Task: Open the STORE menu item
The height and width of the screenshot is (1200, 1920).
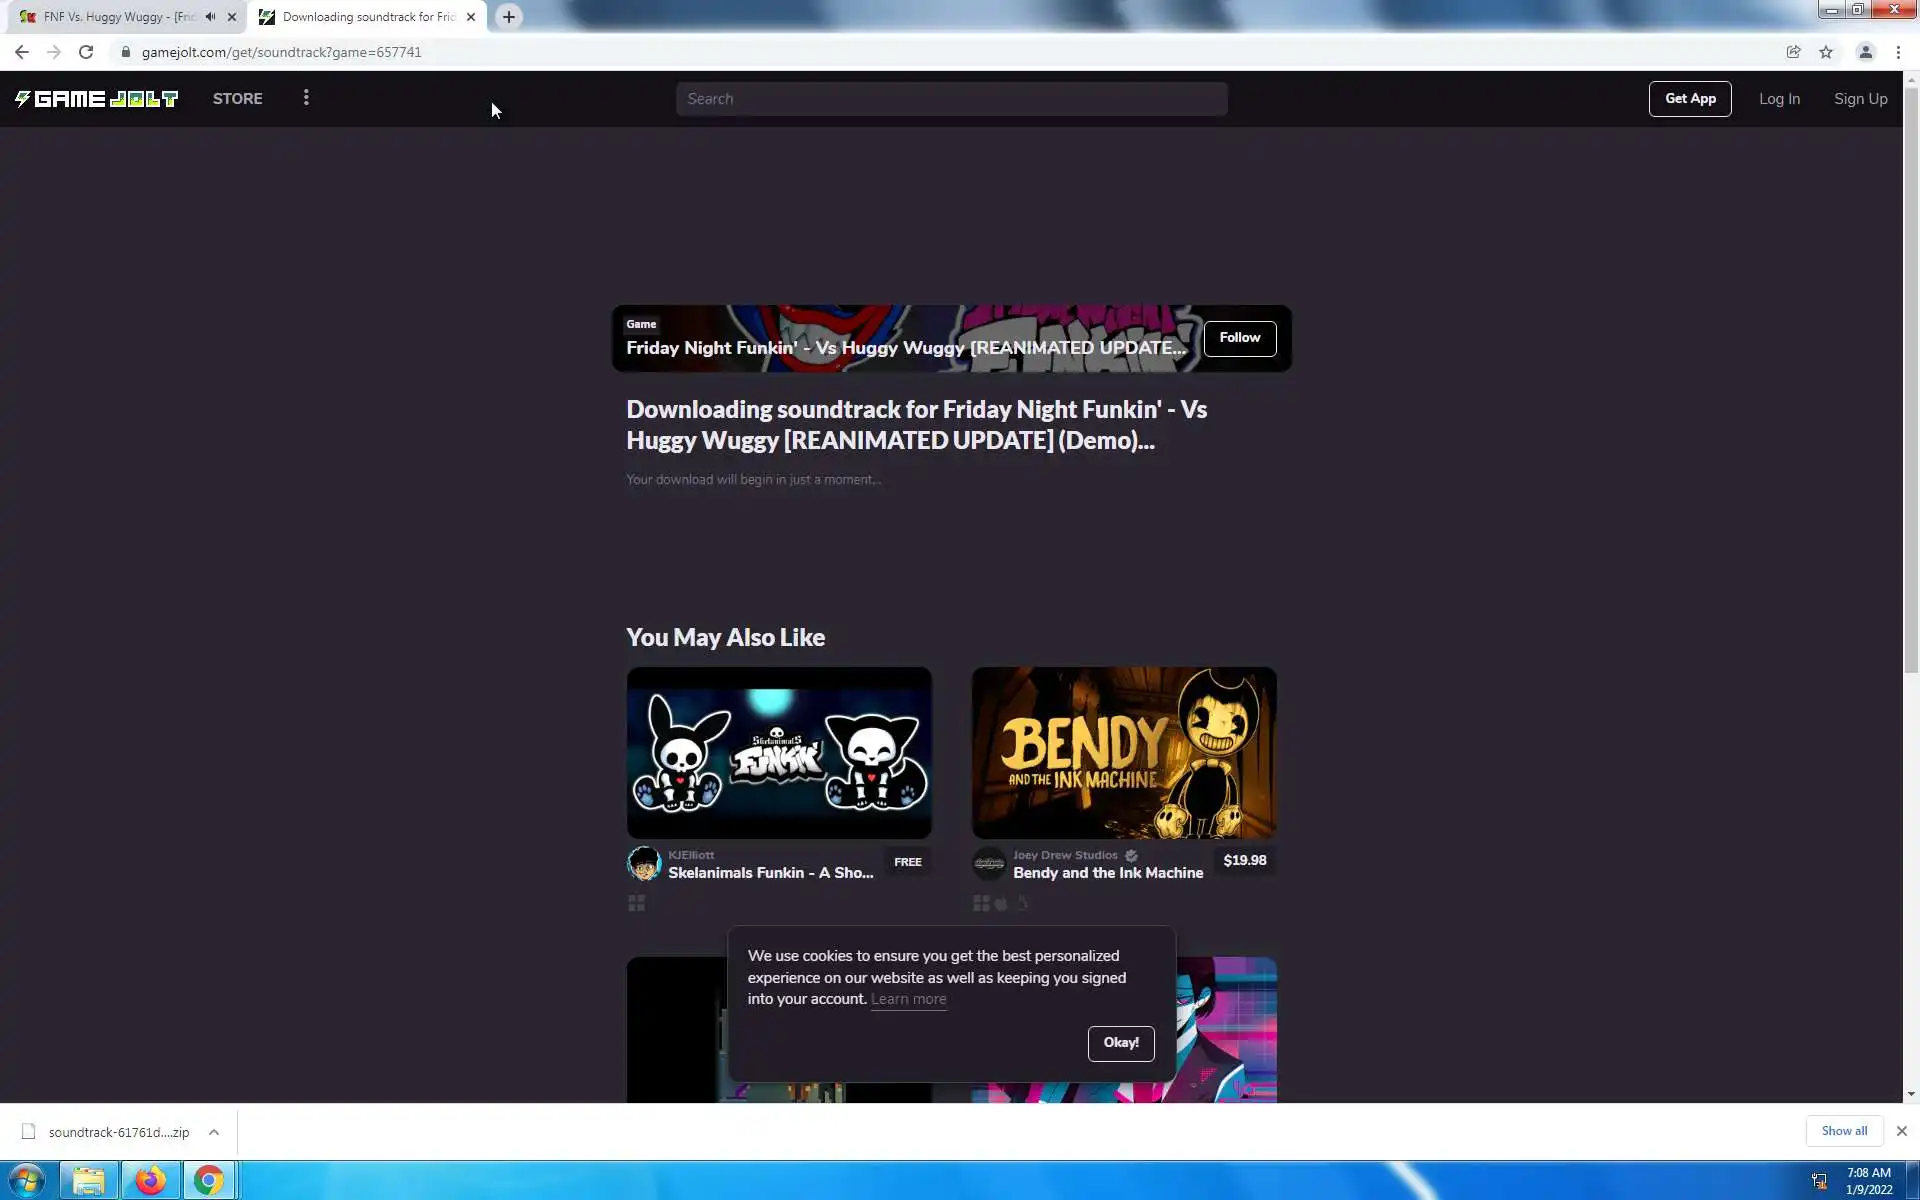Action: (x=237, y=98)
